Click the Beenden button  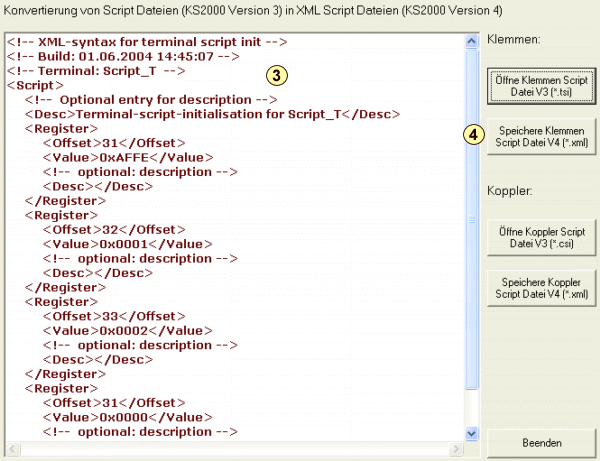coord(541,443)
